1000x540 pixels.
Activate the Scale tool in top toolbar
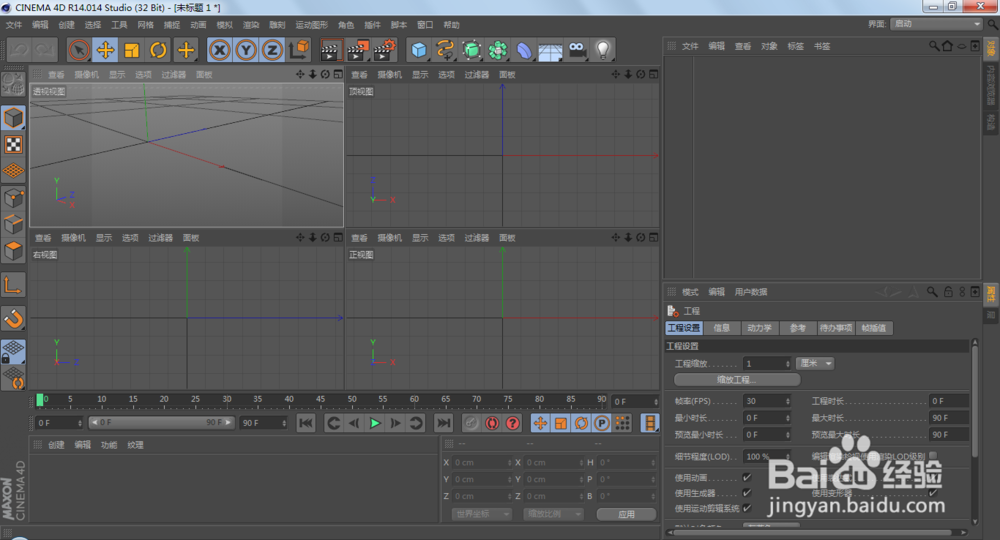[132, 50]
